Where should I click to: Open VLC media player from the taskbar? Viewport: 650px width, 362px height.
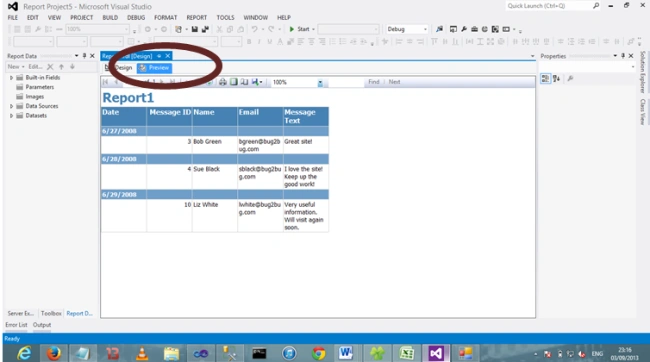[x=142, y=353]
